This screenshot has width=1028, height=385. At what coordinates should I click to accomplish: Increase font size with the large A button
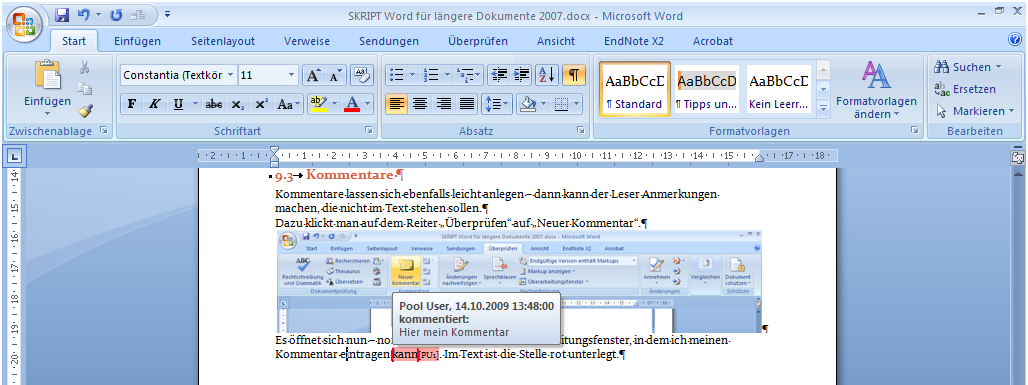(x=314, y=75)
